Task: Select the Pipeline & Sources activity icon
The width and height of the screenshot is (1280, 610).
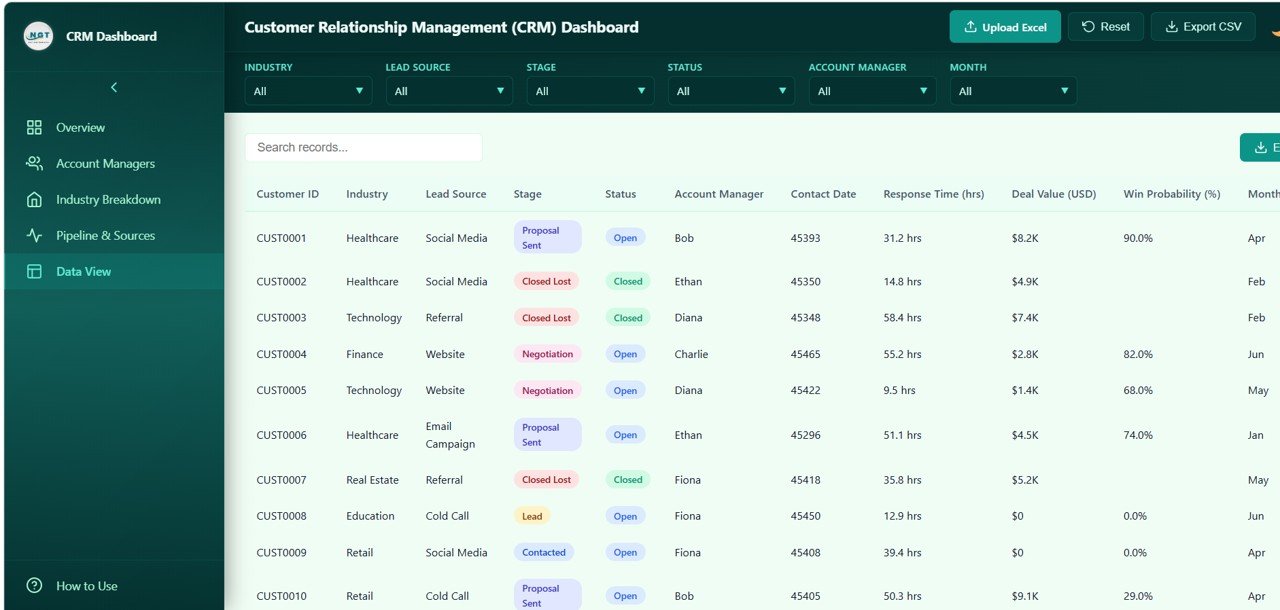Action: tap(35, 235)
